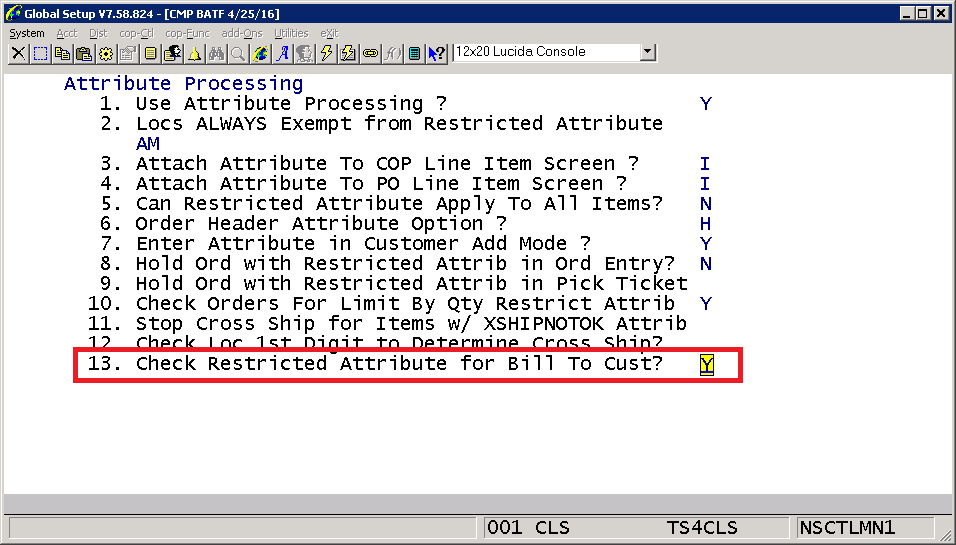Viewport: 956px width, 545px height.
Task: Click the AM value under line 2
Action: 148,144
